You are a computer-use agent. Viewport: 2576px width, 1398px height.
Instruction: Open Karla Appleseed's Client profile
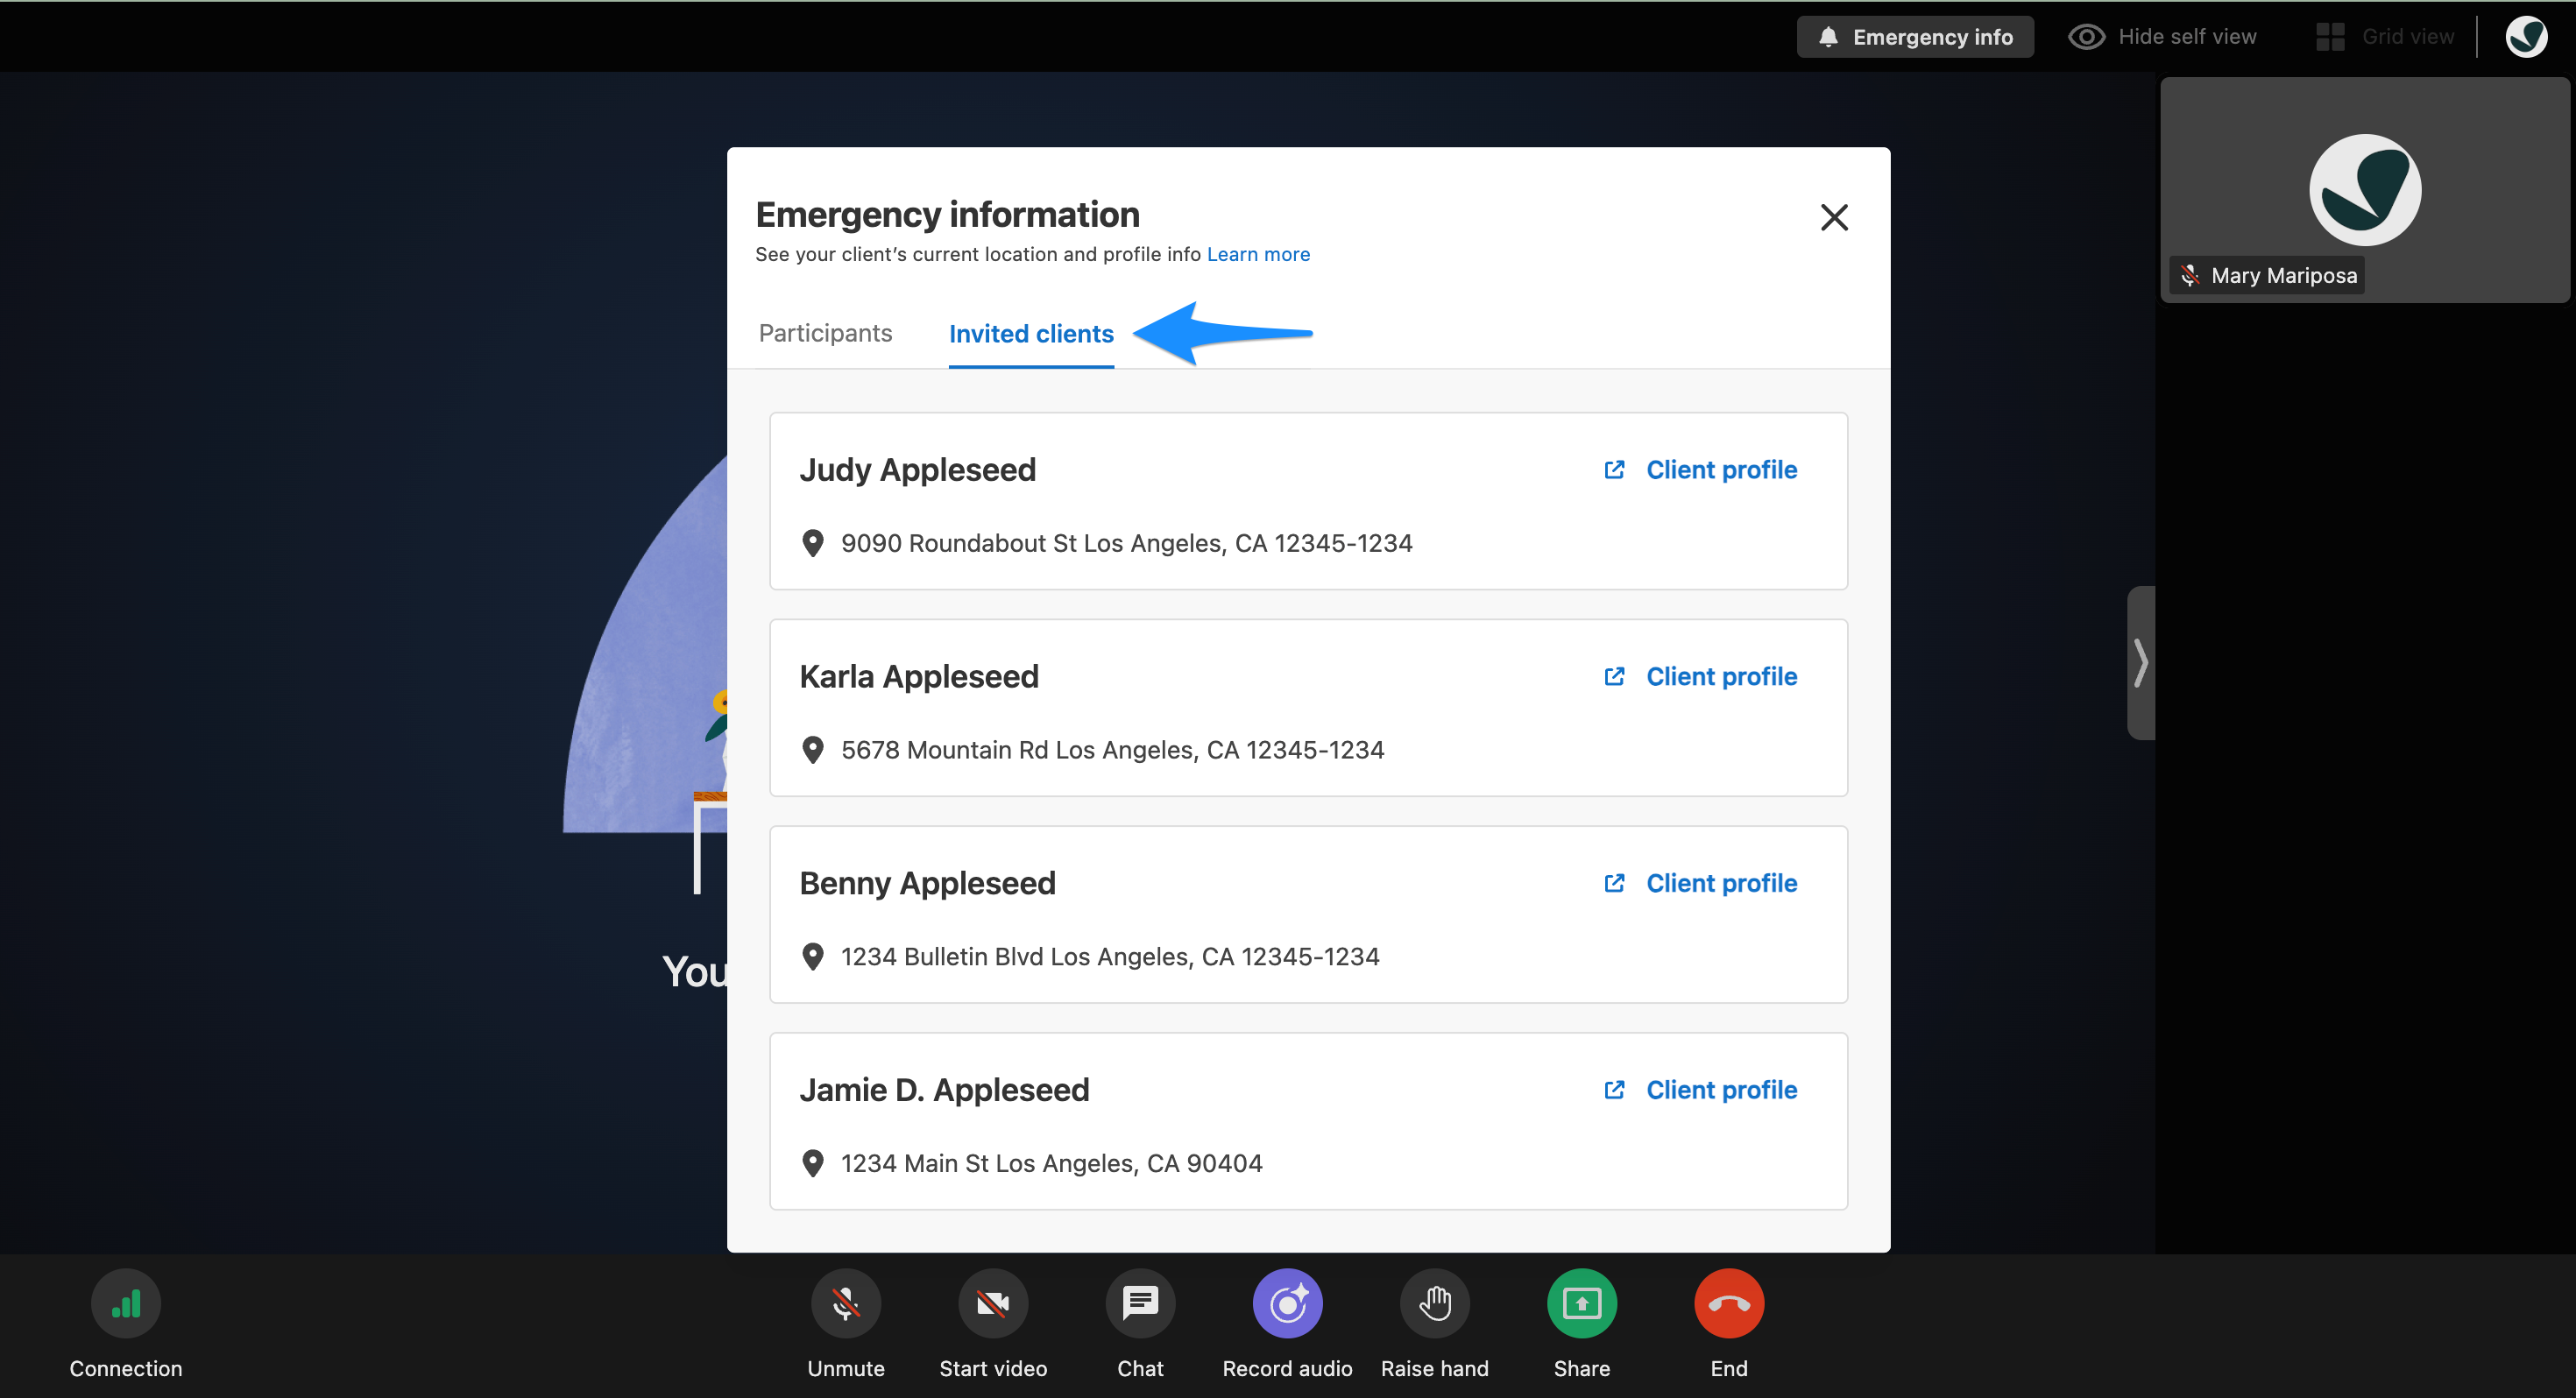point(1721,677)
